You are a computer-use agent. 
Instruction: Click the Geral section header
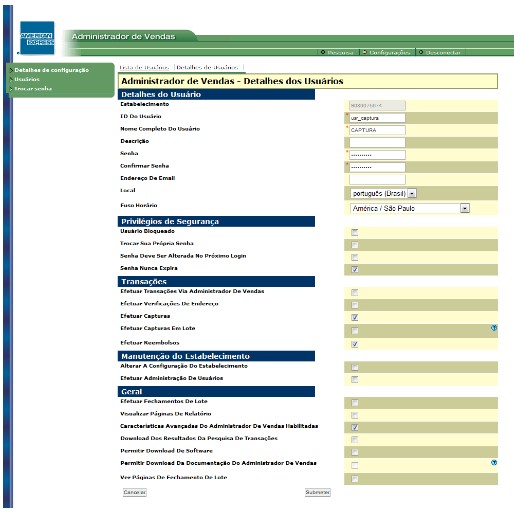216,392
